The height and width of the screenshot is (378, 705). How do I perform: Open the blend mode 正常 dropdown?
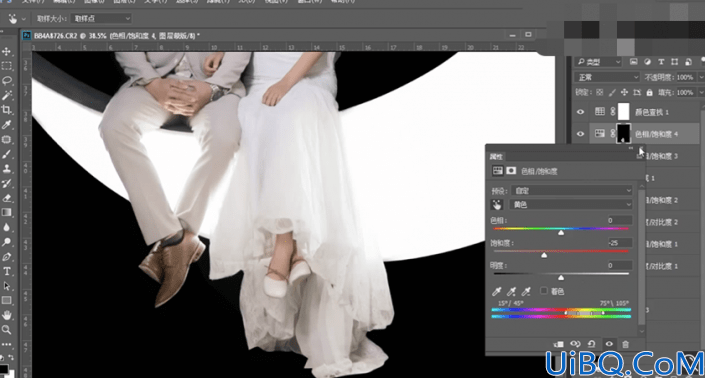pos(607,77)
